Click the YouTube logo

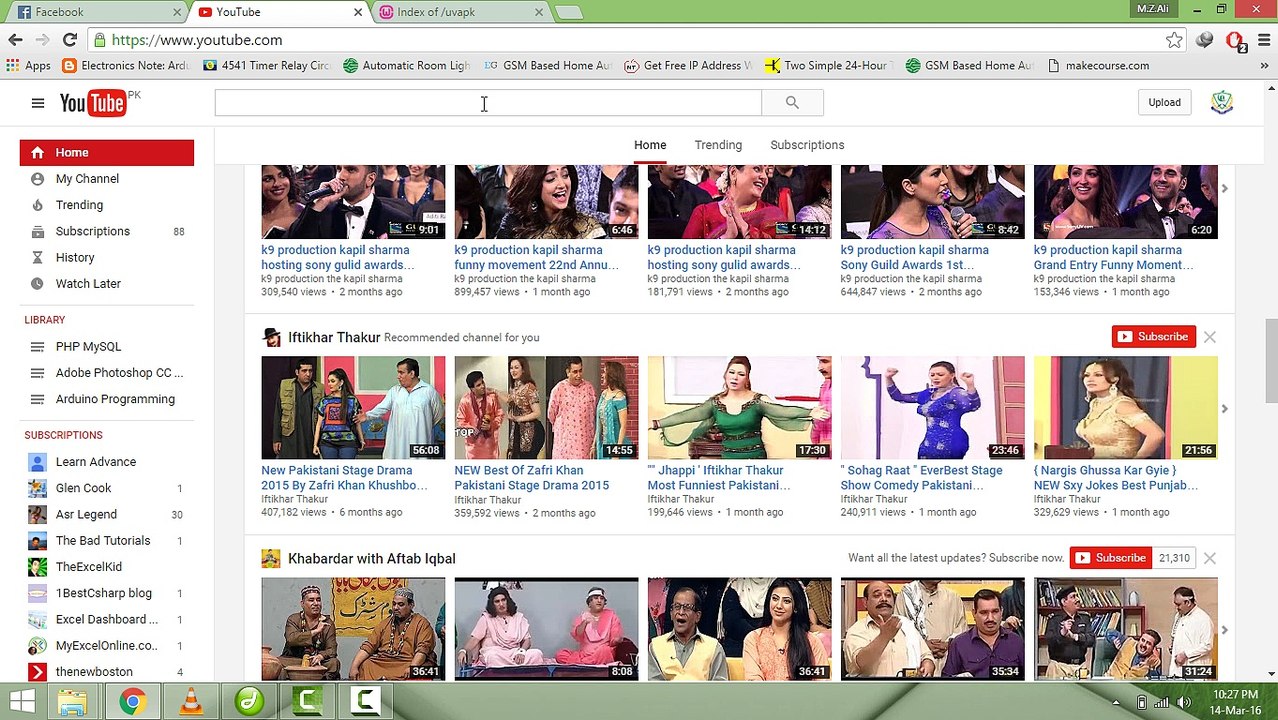pyautogui.click(x=95, y=103)
